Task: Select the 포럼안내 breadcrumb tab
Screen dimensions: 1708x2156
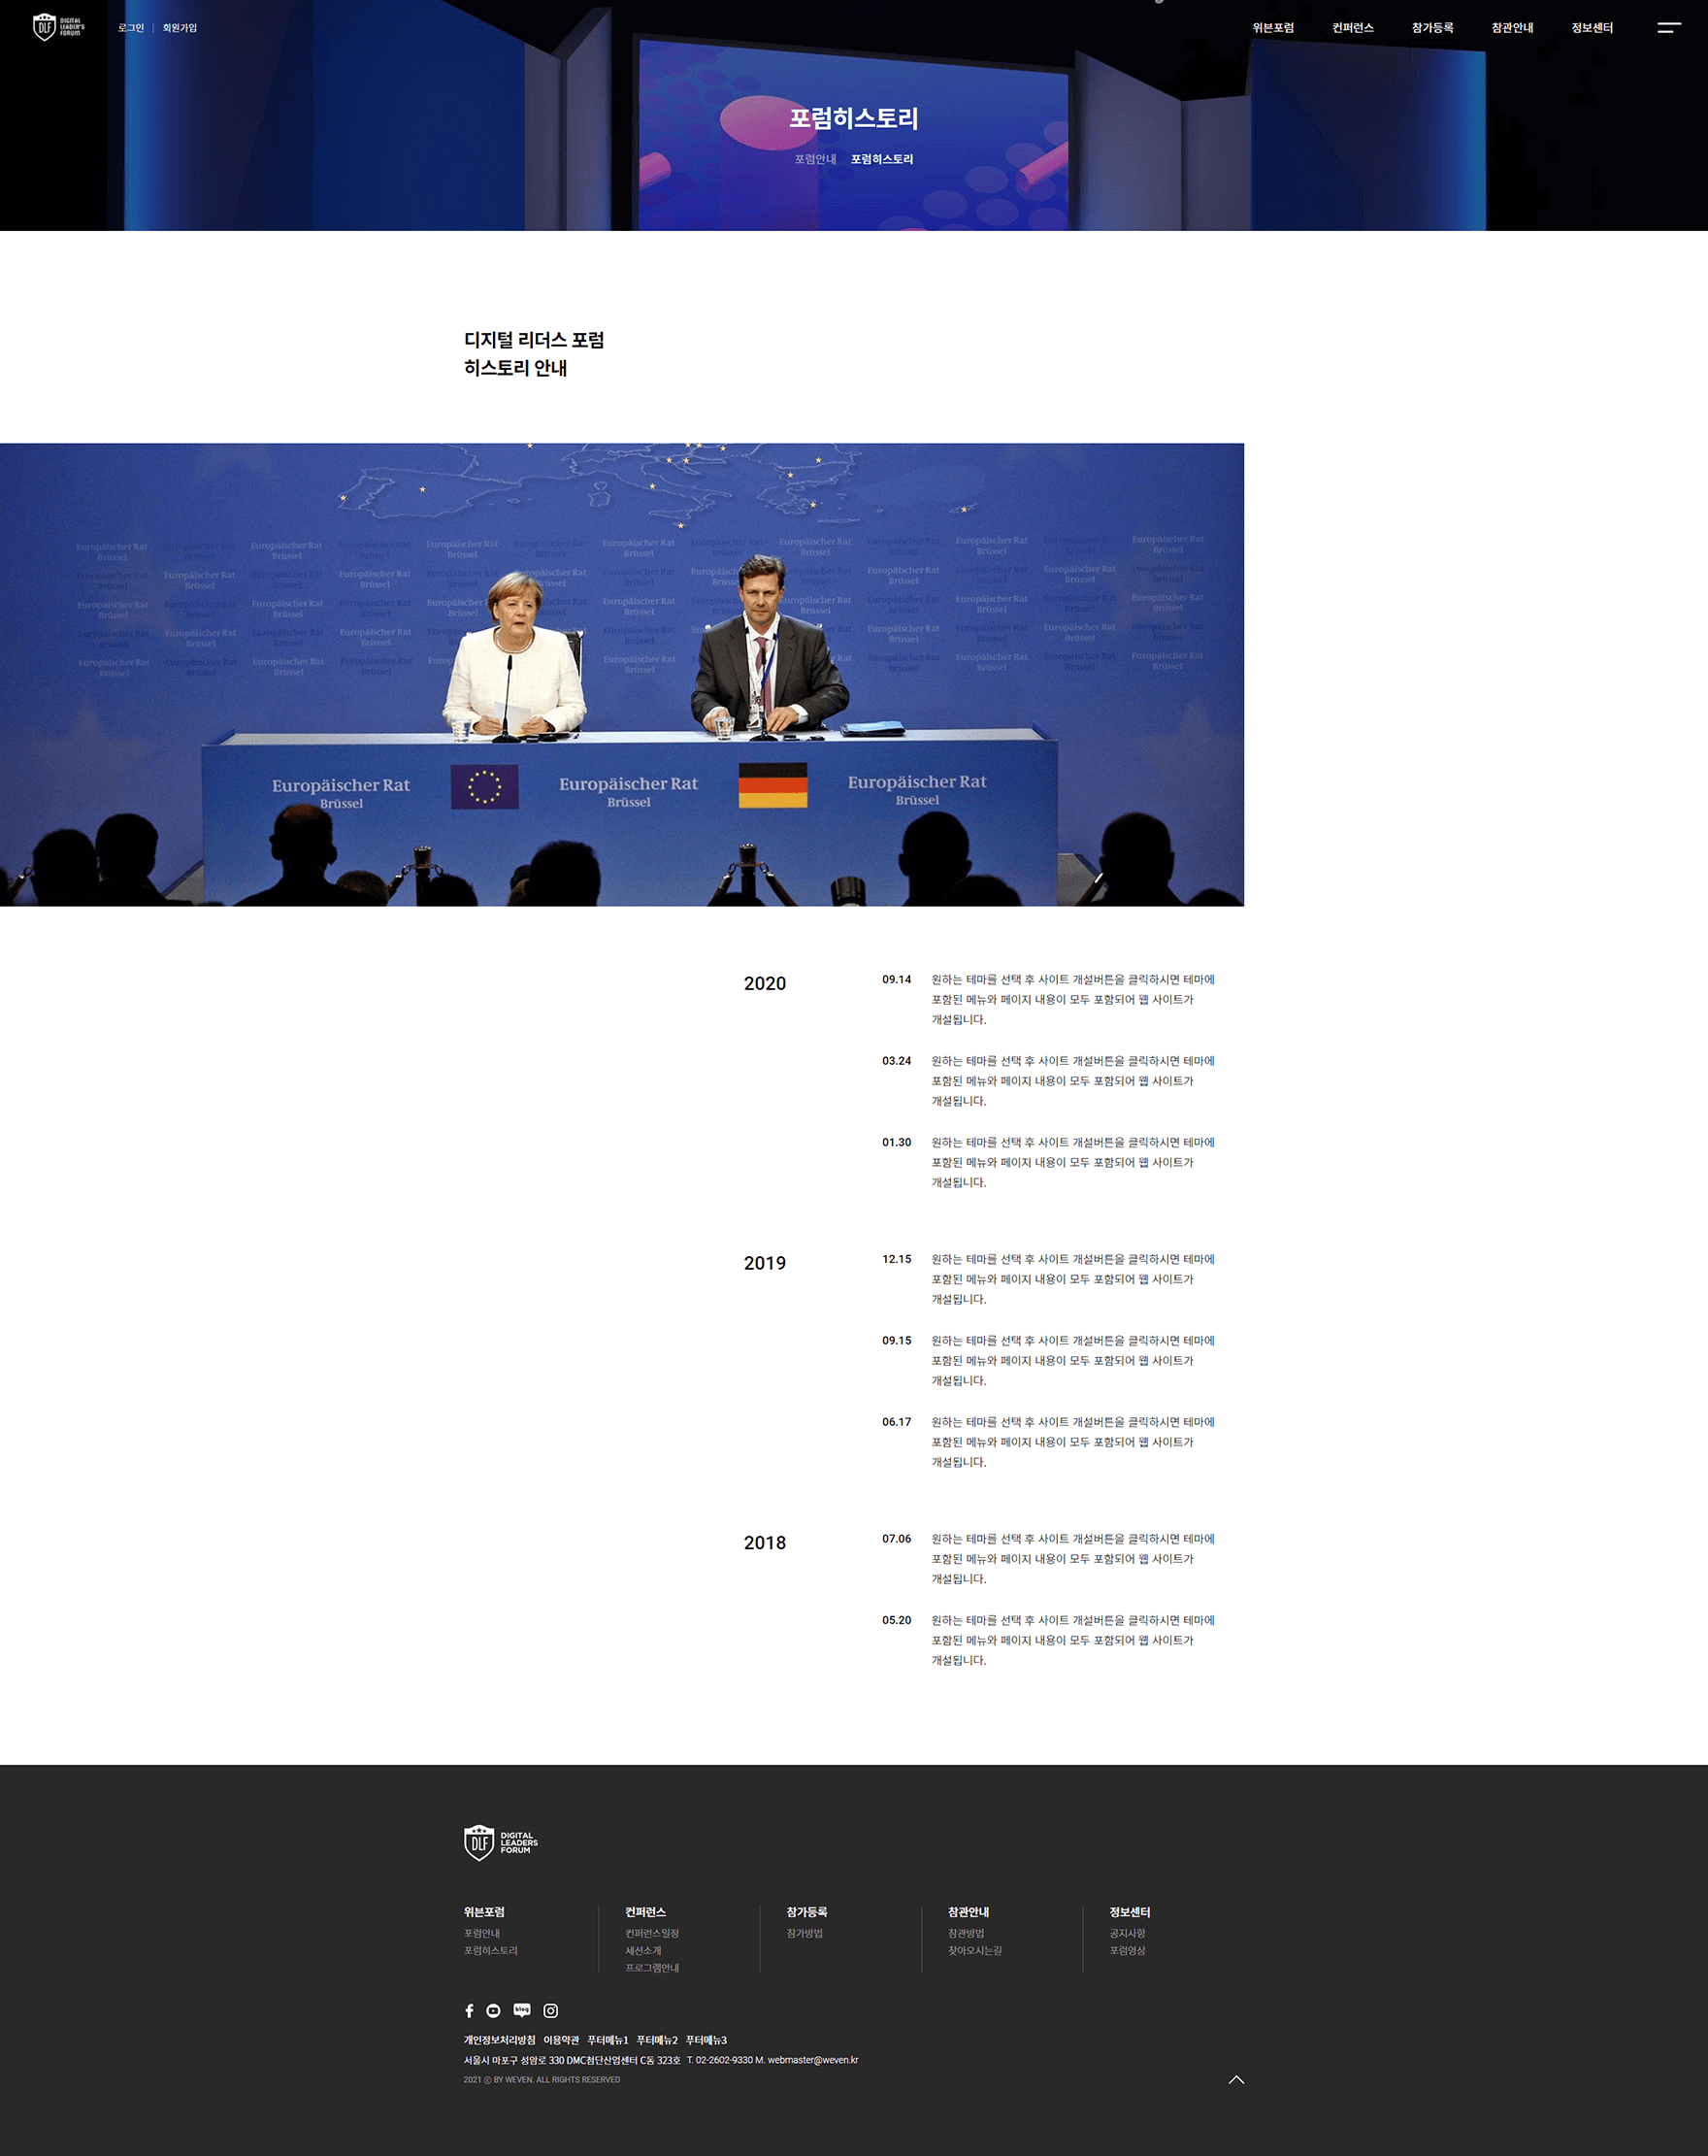Action: point(815,159)
